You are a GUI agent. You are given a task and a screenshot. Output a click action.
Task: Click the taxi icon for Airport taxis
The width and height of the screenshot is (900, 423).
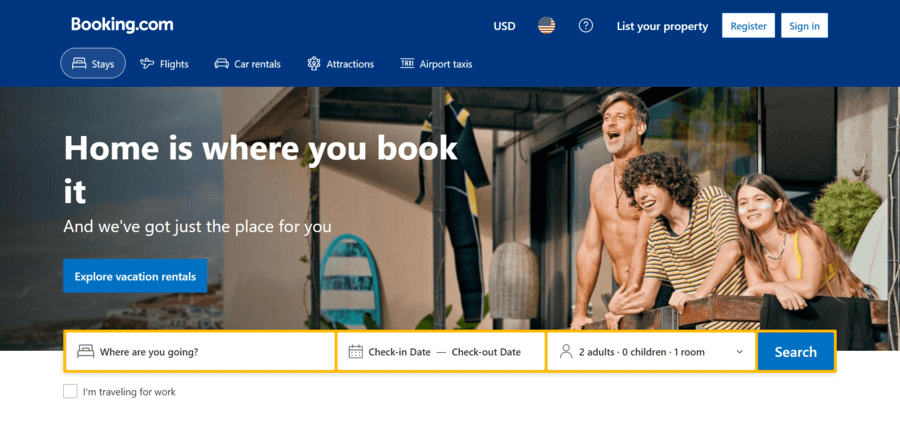(x=407, y=63)
